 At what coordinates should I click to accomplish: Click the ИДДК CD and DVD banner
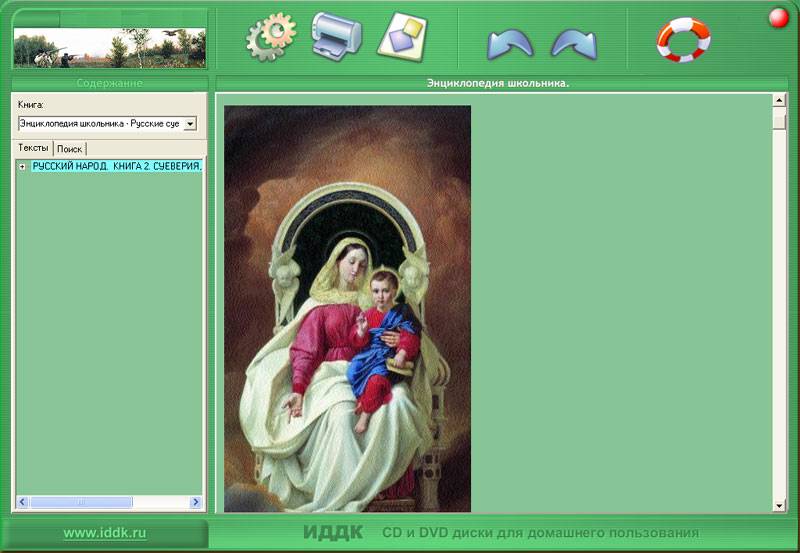pos(500,533)
